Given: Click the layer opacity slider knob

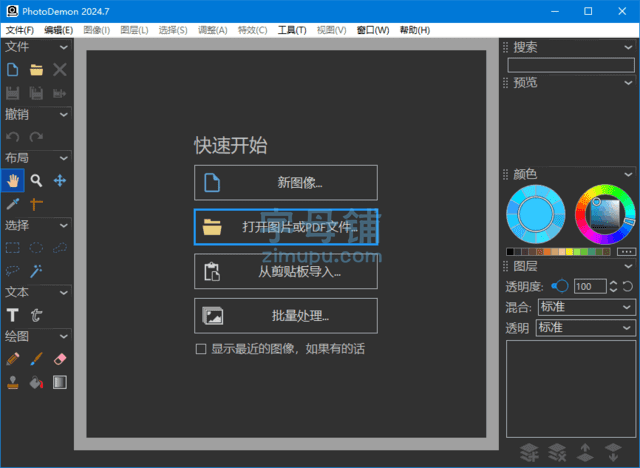Looking at the screenshot, I should coord(562,286).
